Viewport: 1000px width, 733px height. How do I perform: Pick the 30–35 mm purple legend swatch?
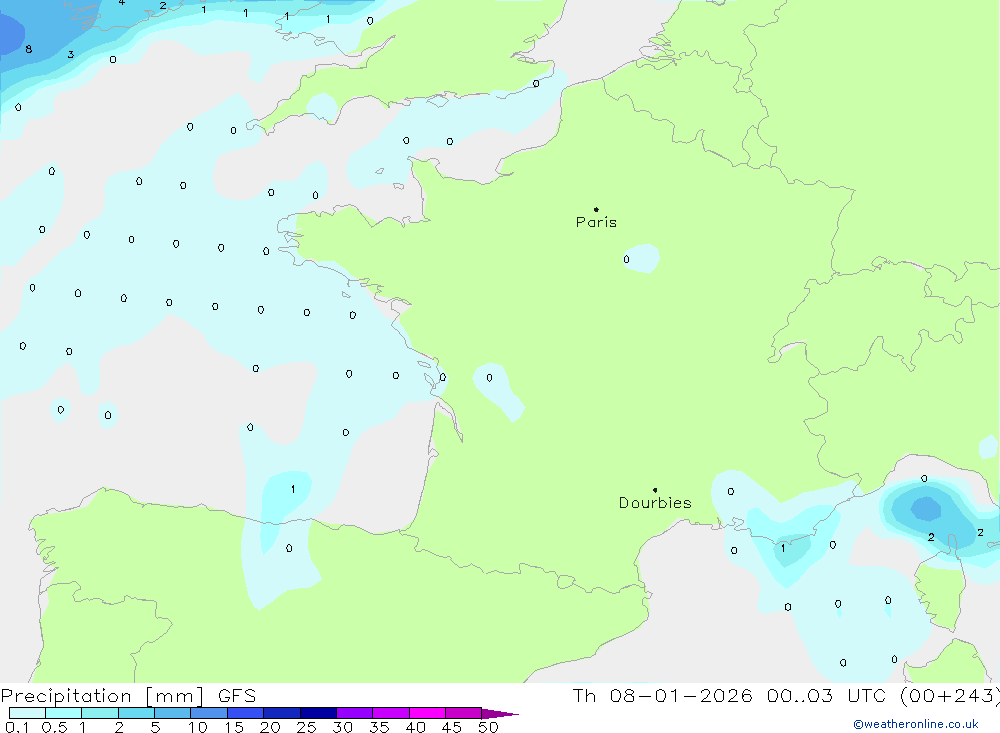pyautogui.click(x=355, y=713)
